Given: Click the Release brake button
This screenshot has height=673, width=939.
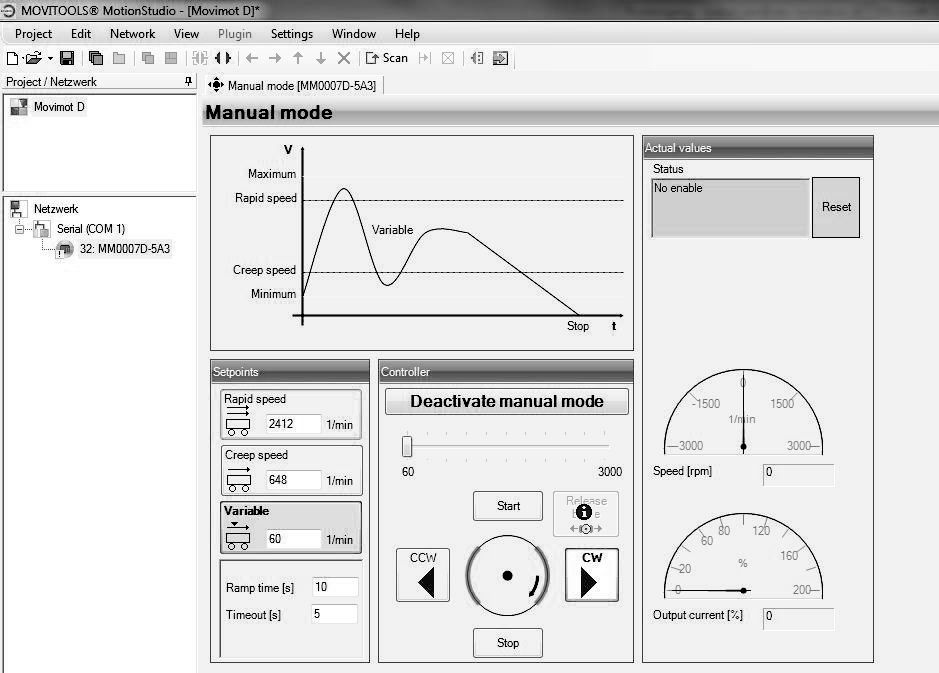Looking at the screenshot, I should pos(586,514).
